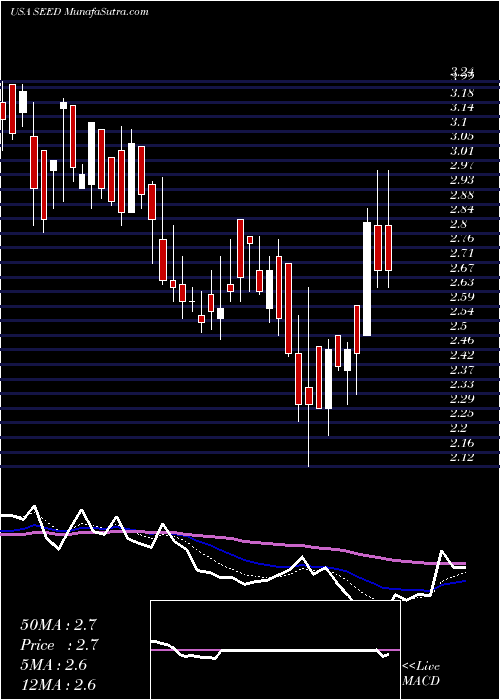Click the 2.12 price axis label

tap(462, 457)
